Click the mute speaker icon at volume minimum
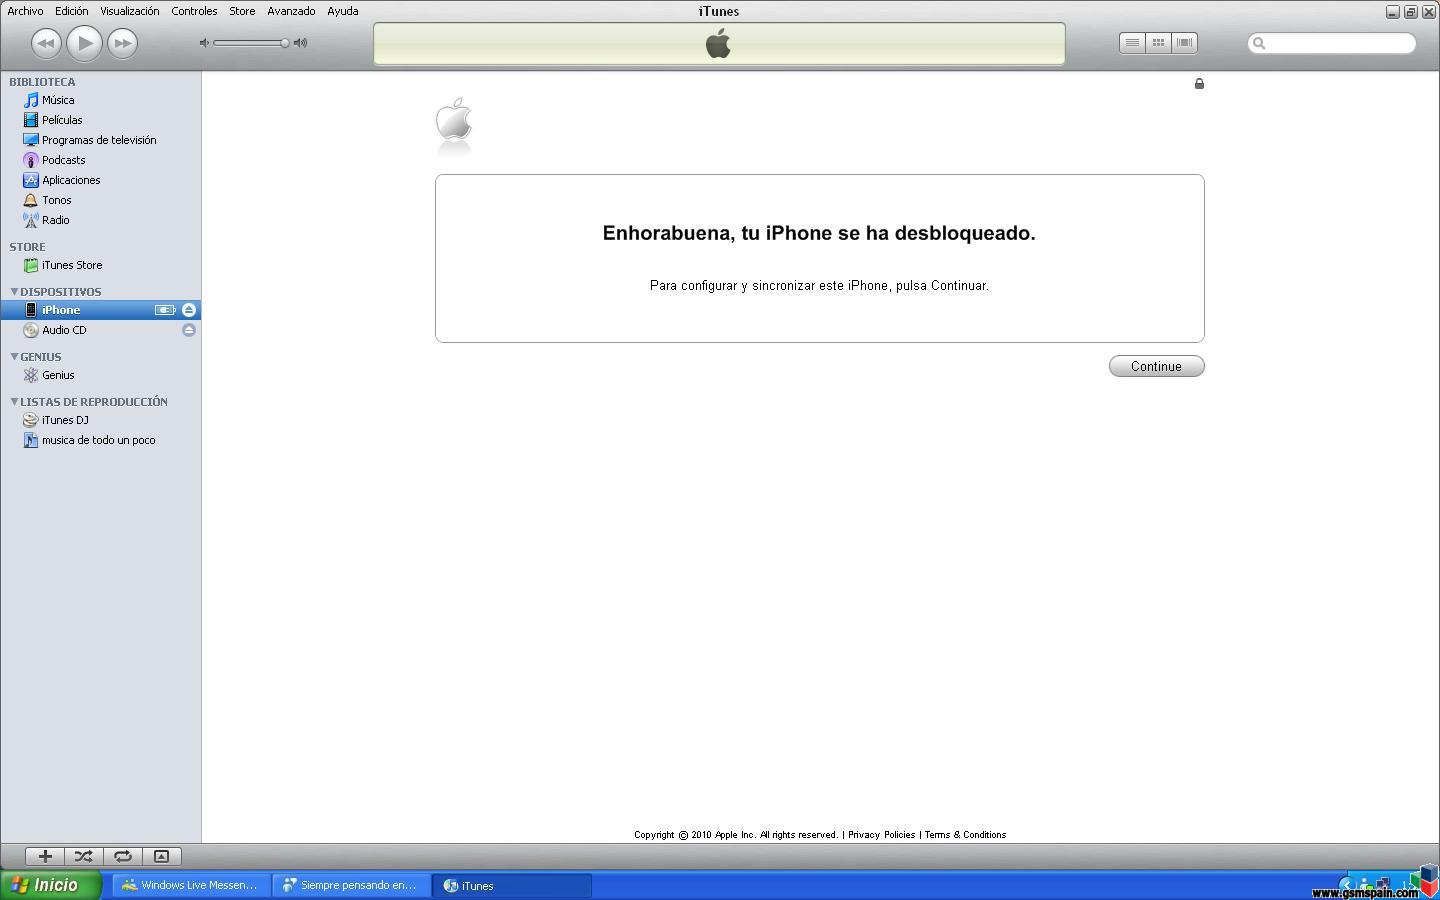Screen dimensions: 1440x900 pos(204,43)
